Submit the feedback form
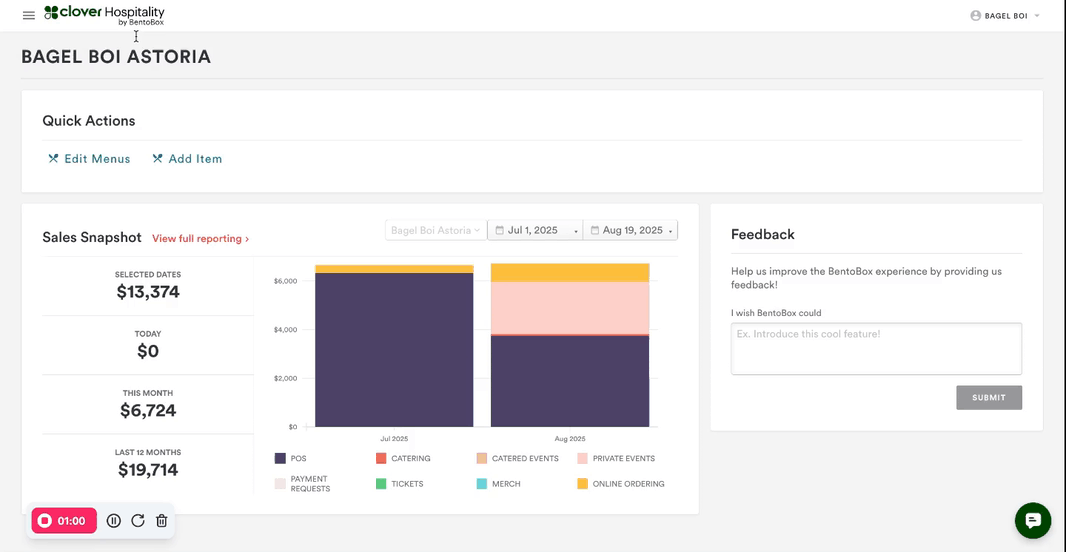The width and height of the screenshot is (1066, 552). coord(989,398)
